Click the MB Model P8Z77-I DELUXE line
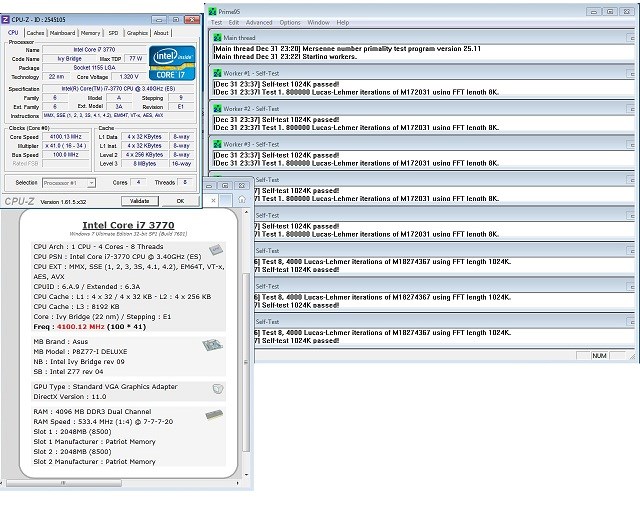640x512 pixels. pos(80,352)
